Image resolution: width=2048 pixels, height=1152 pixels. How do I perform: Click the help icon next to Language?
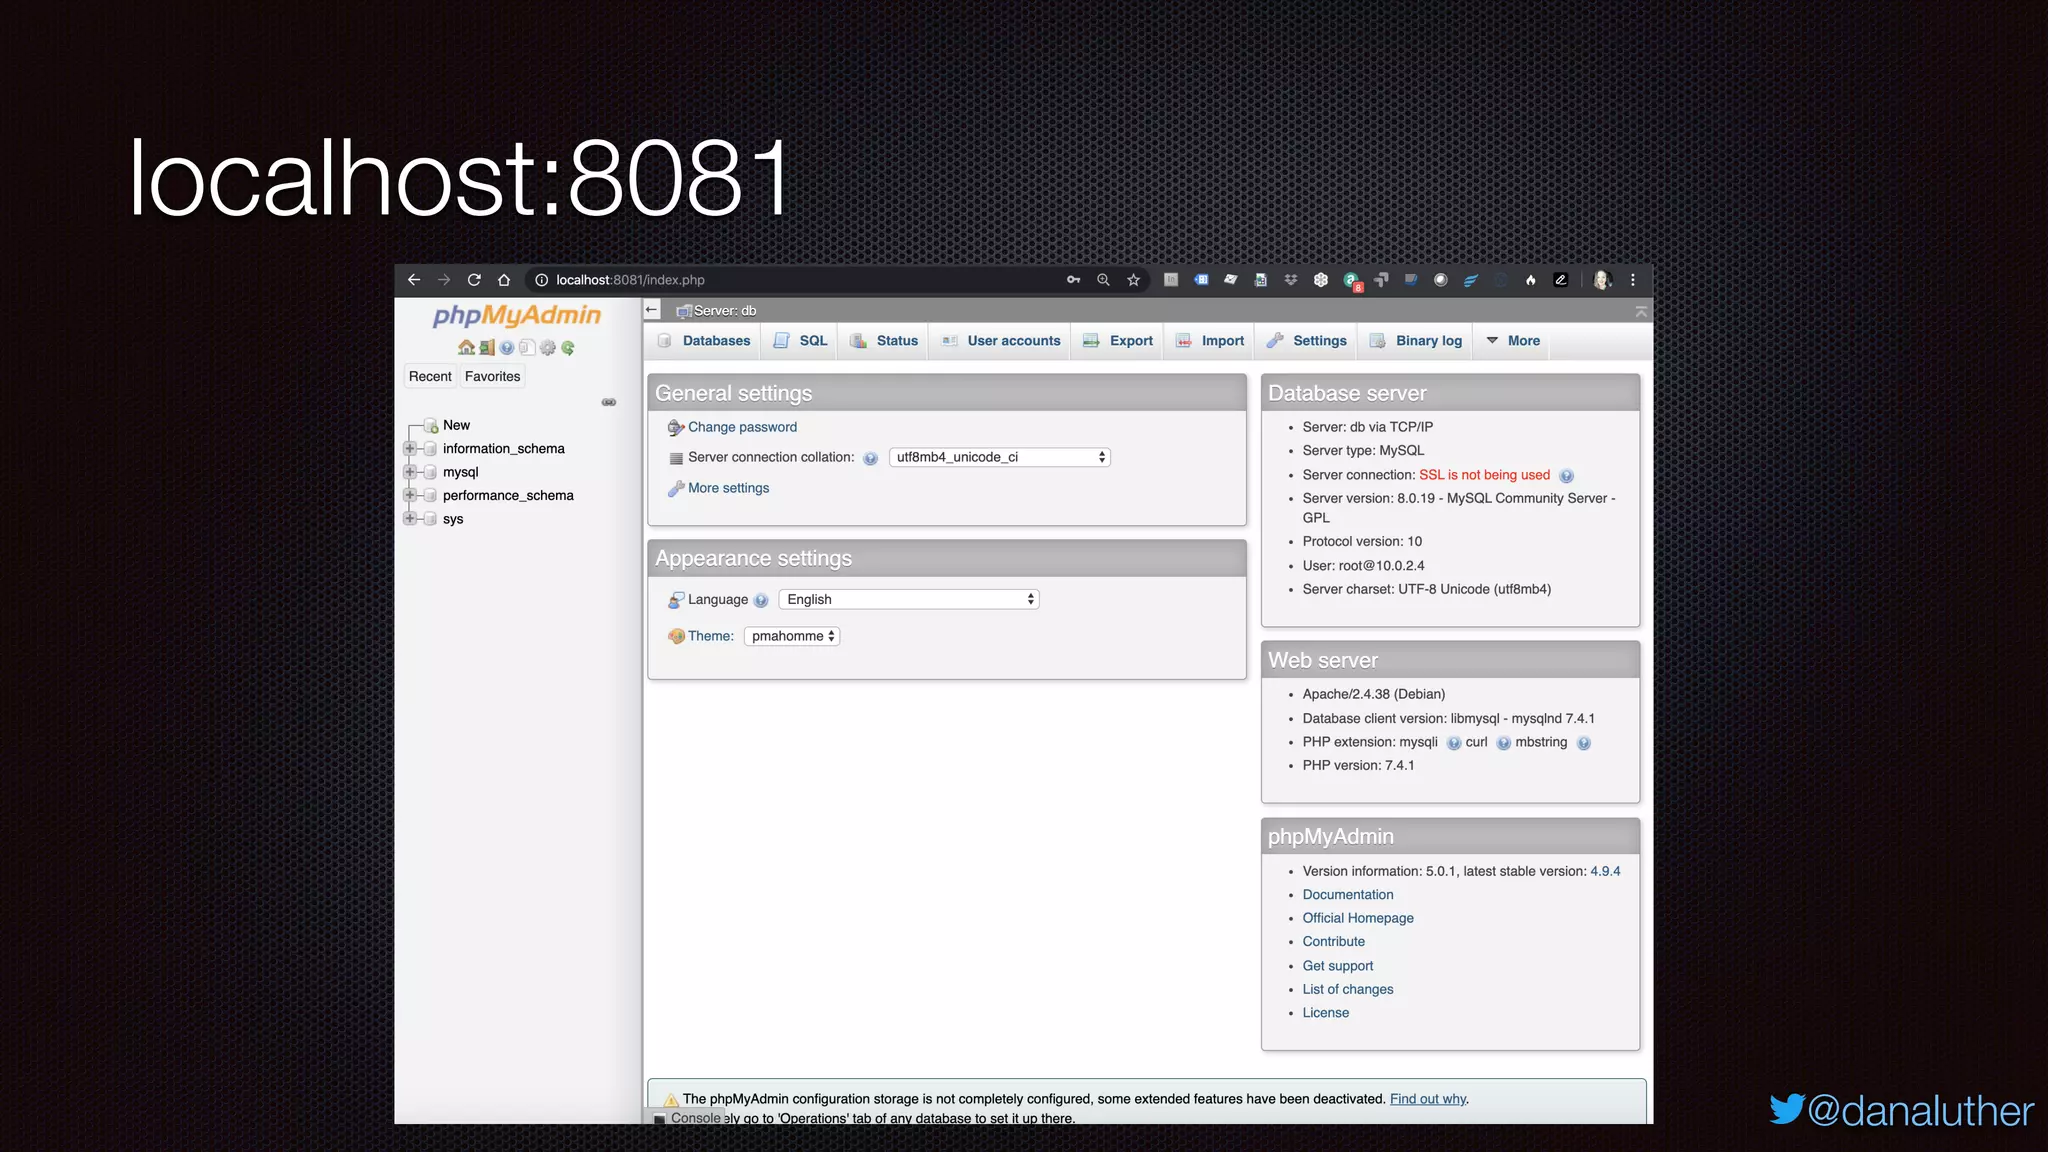click(761, 600)
